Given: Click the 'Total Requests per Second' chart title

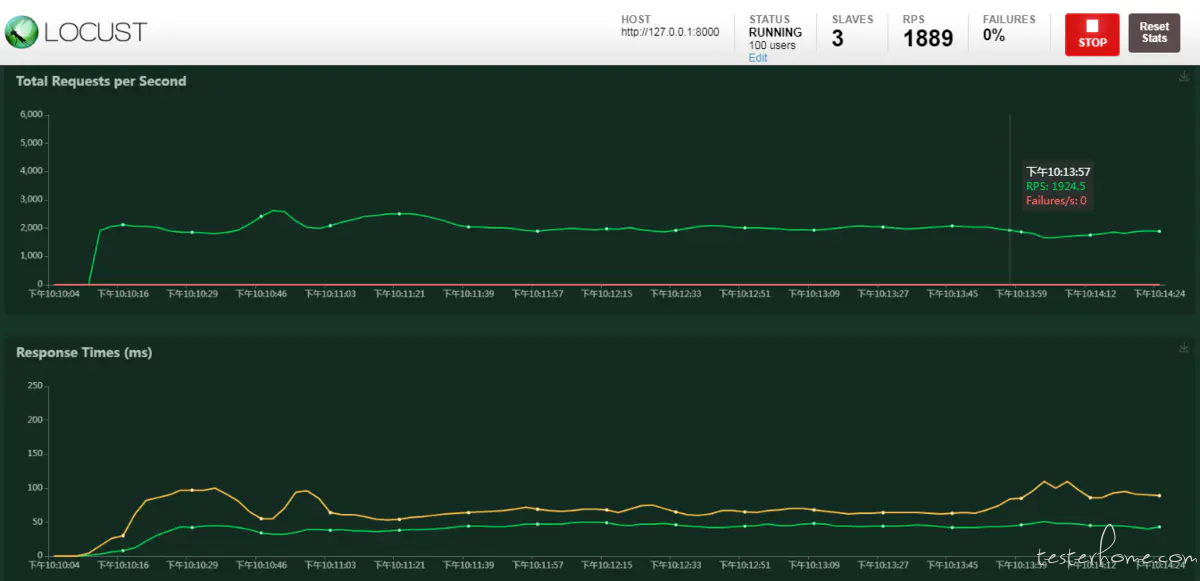Looking at the screenshot, I should coord(101,81).
